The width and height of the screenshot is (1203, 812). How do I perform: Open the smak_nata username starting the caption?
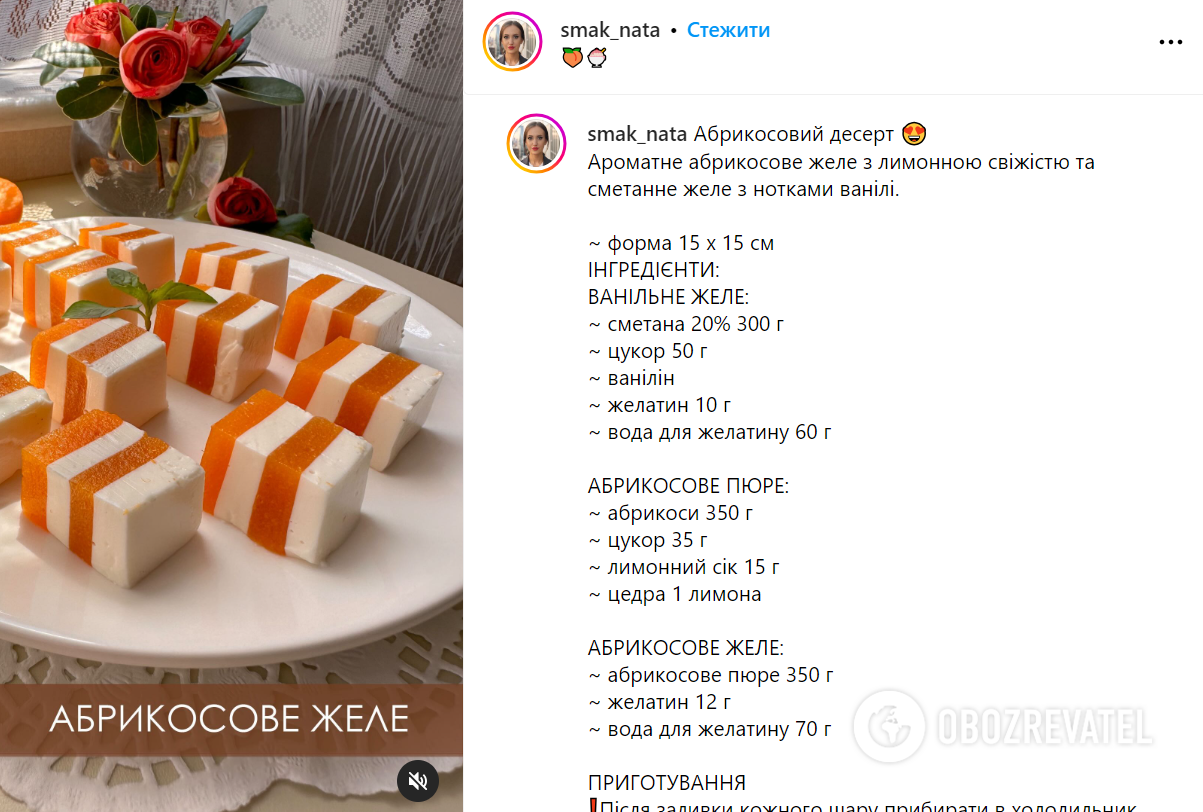[x=638, y=135]
